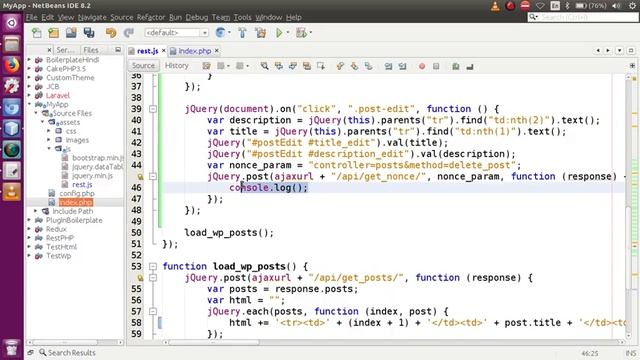Click the Quick Search input field
This screenshot has height=360, width=640.
click(x=584, y=17)
